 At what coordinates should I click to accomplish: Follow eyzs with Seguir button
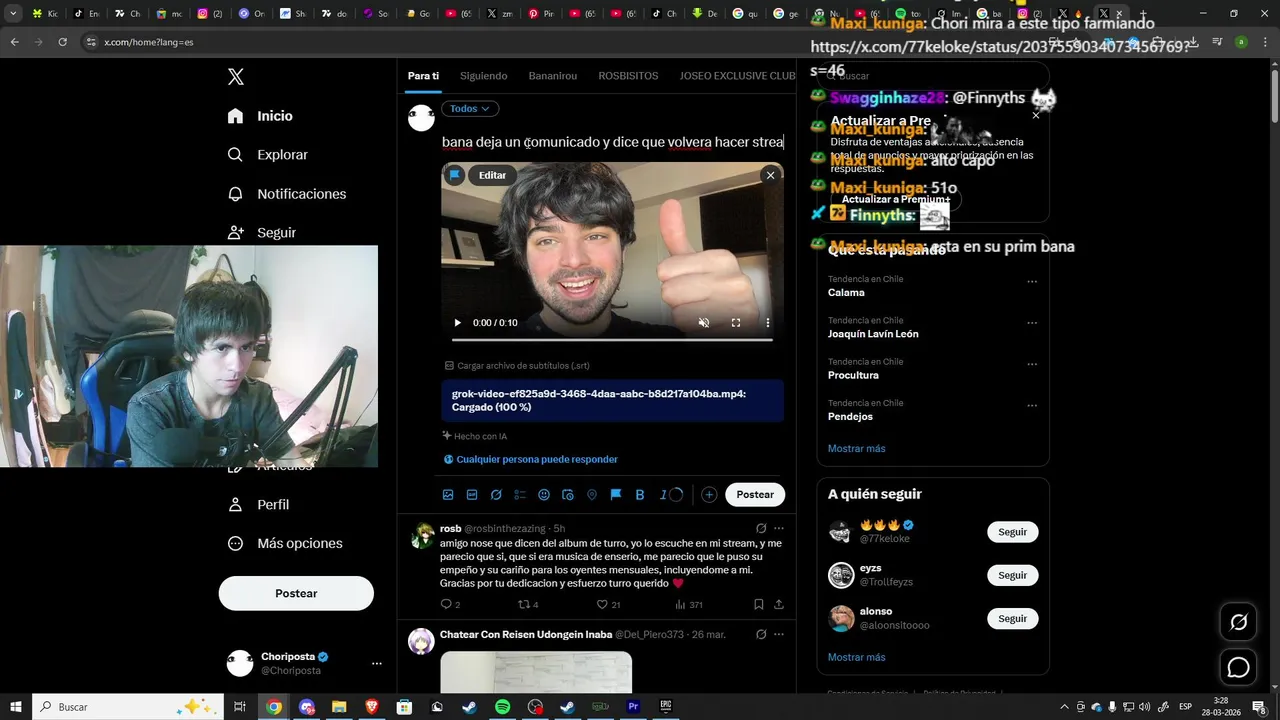[1013, 575]
